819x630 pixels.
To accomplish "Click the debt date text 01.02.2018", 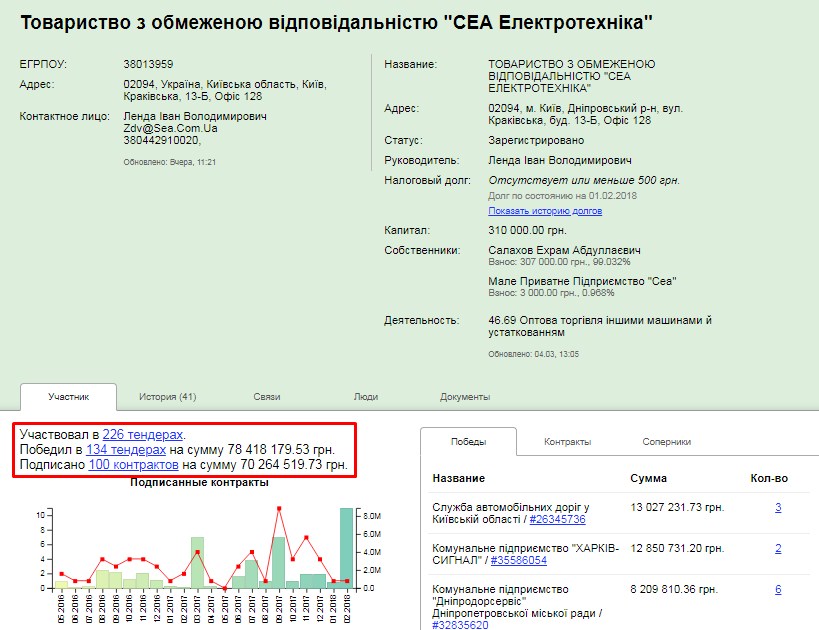I will tap(613, 196).
